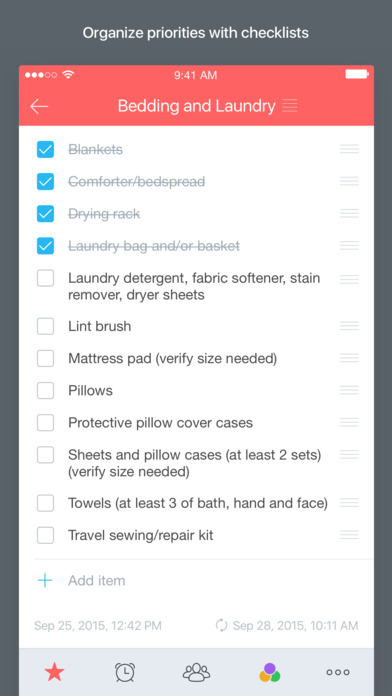
Task: Tap the reorder handle for Travel sewing/repair kit
Action: pos(349,535)
